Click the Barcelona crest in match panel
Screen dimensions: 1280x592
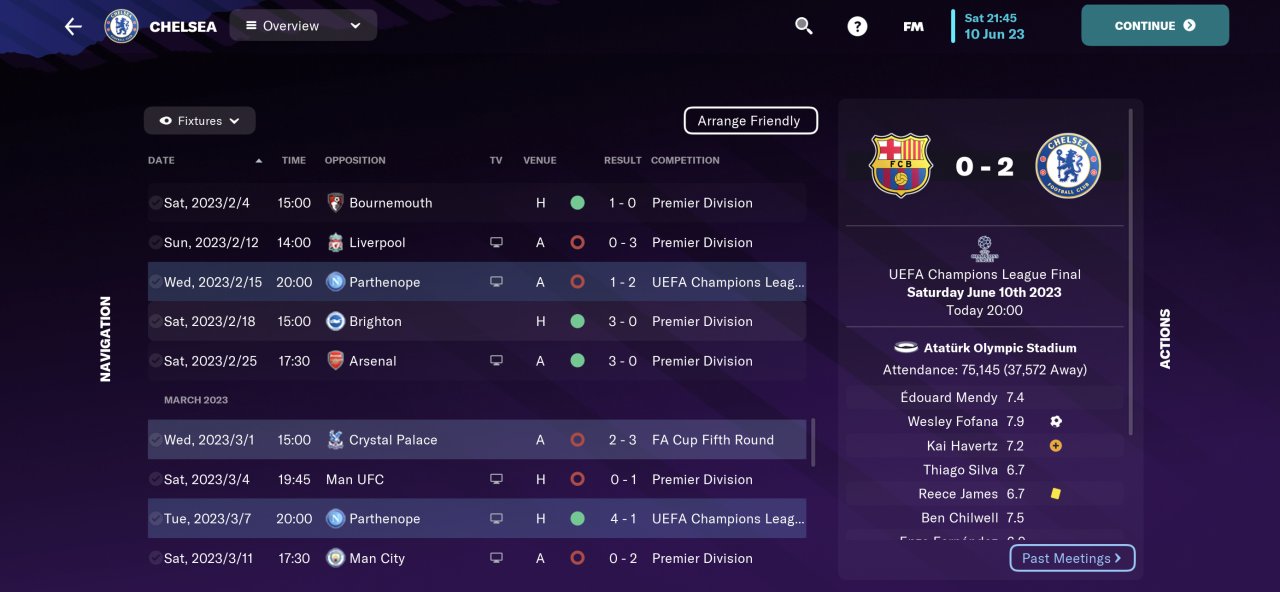click(x=901, y=166)
